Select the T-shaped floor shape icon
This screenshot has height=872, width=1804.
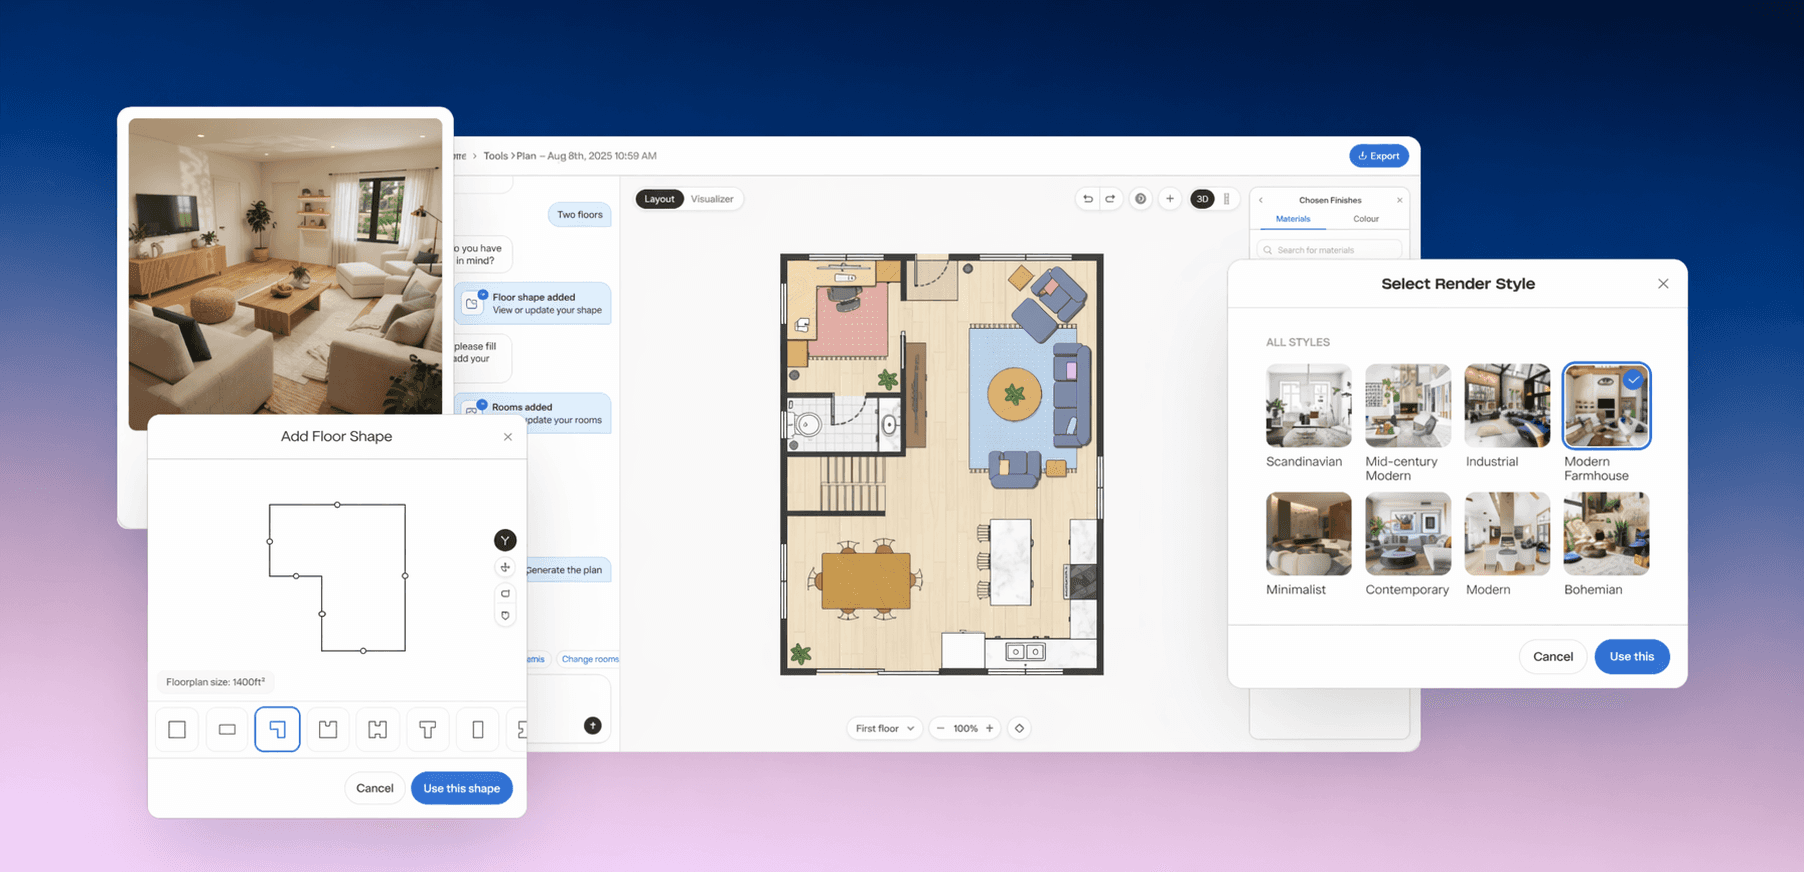pos(427,729)
